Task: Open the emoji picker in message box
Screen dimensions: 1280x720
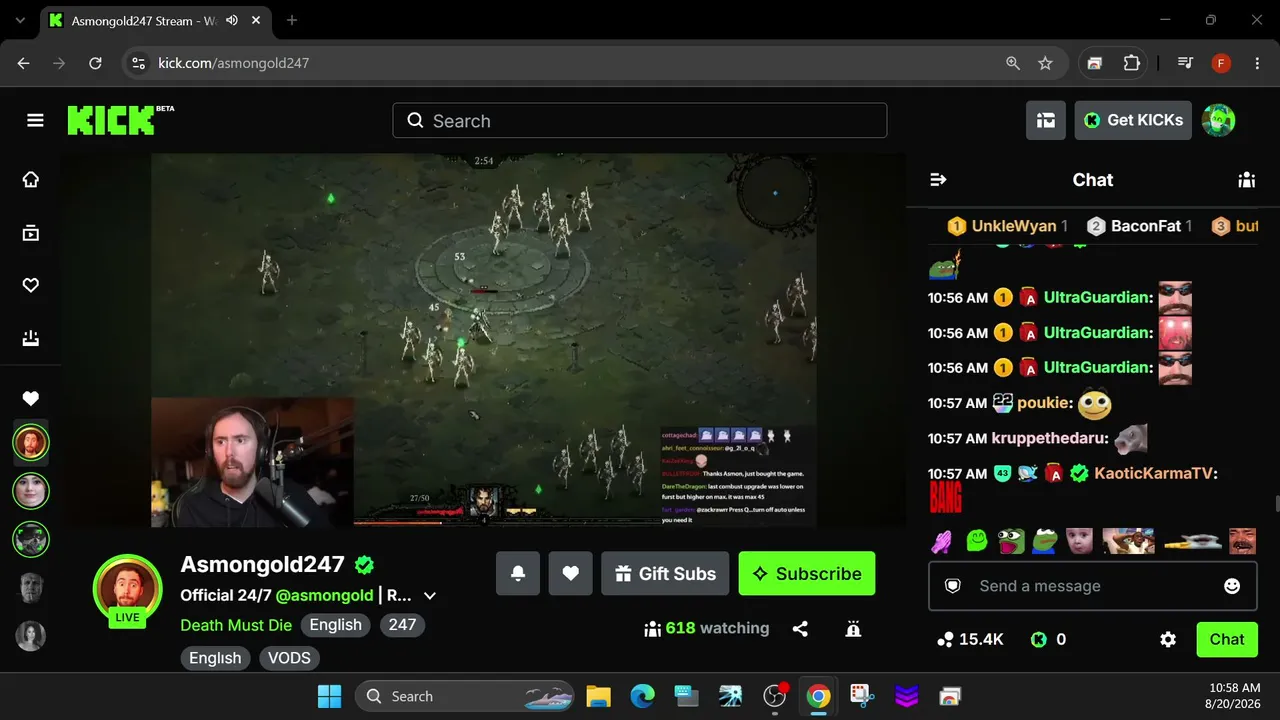Action: coord(1232,586)
